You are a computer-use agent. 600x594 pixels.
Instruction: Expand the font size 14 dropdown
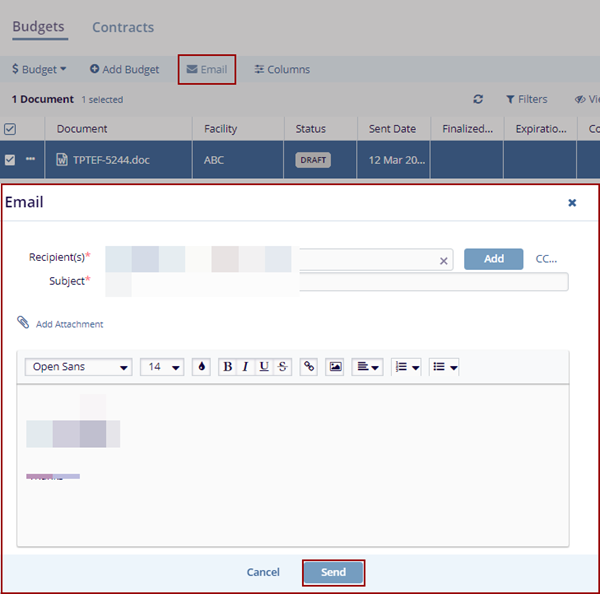[x=161, y=367]
